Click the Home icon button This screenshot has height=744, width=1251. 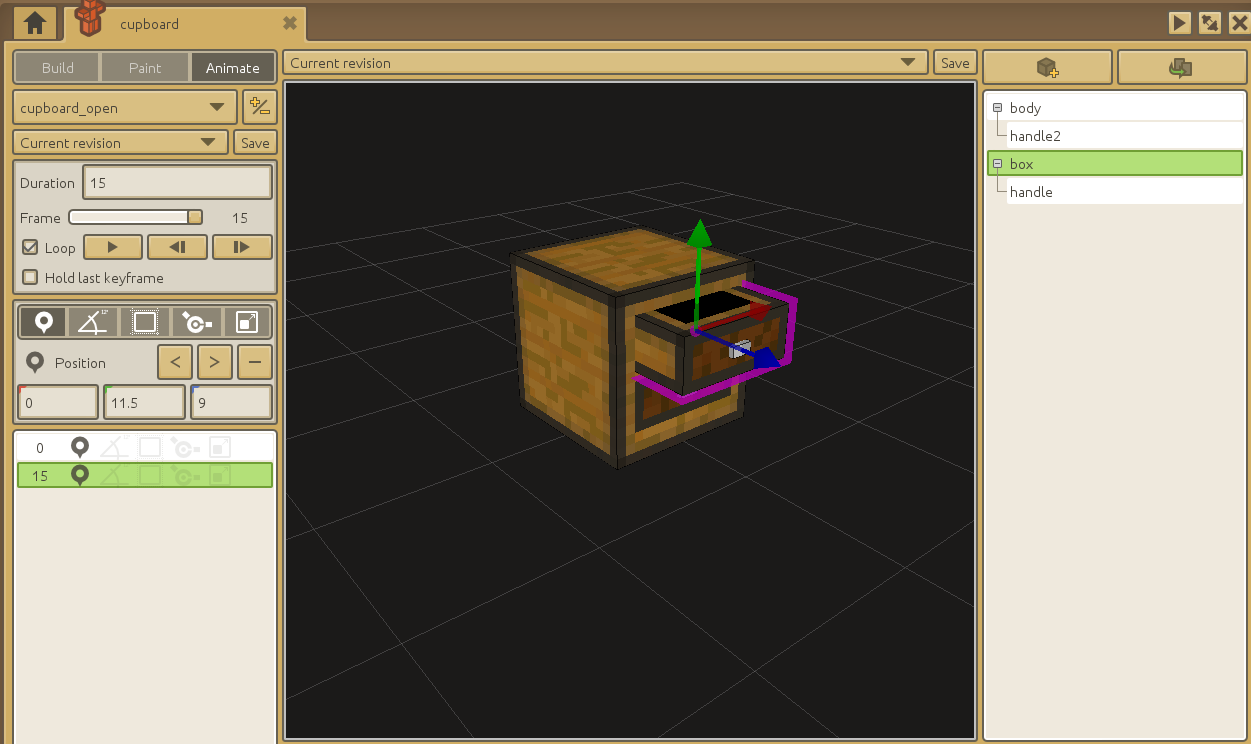pos(35,23)
